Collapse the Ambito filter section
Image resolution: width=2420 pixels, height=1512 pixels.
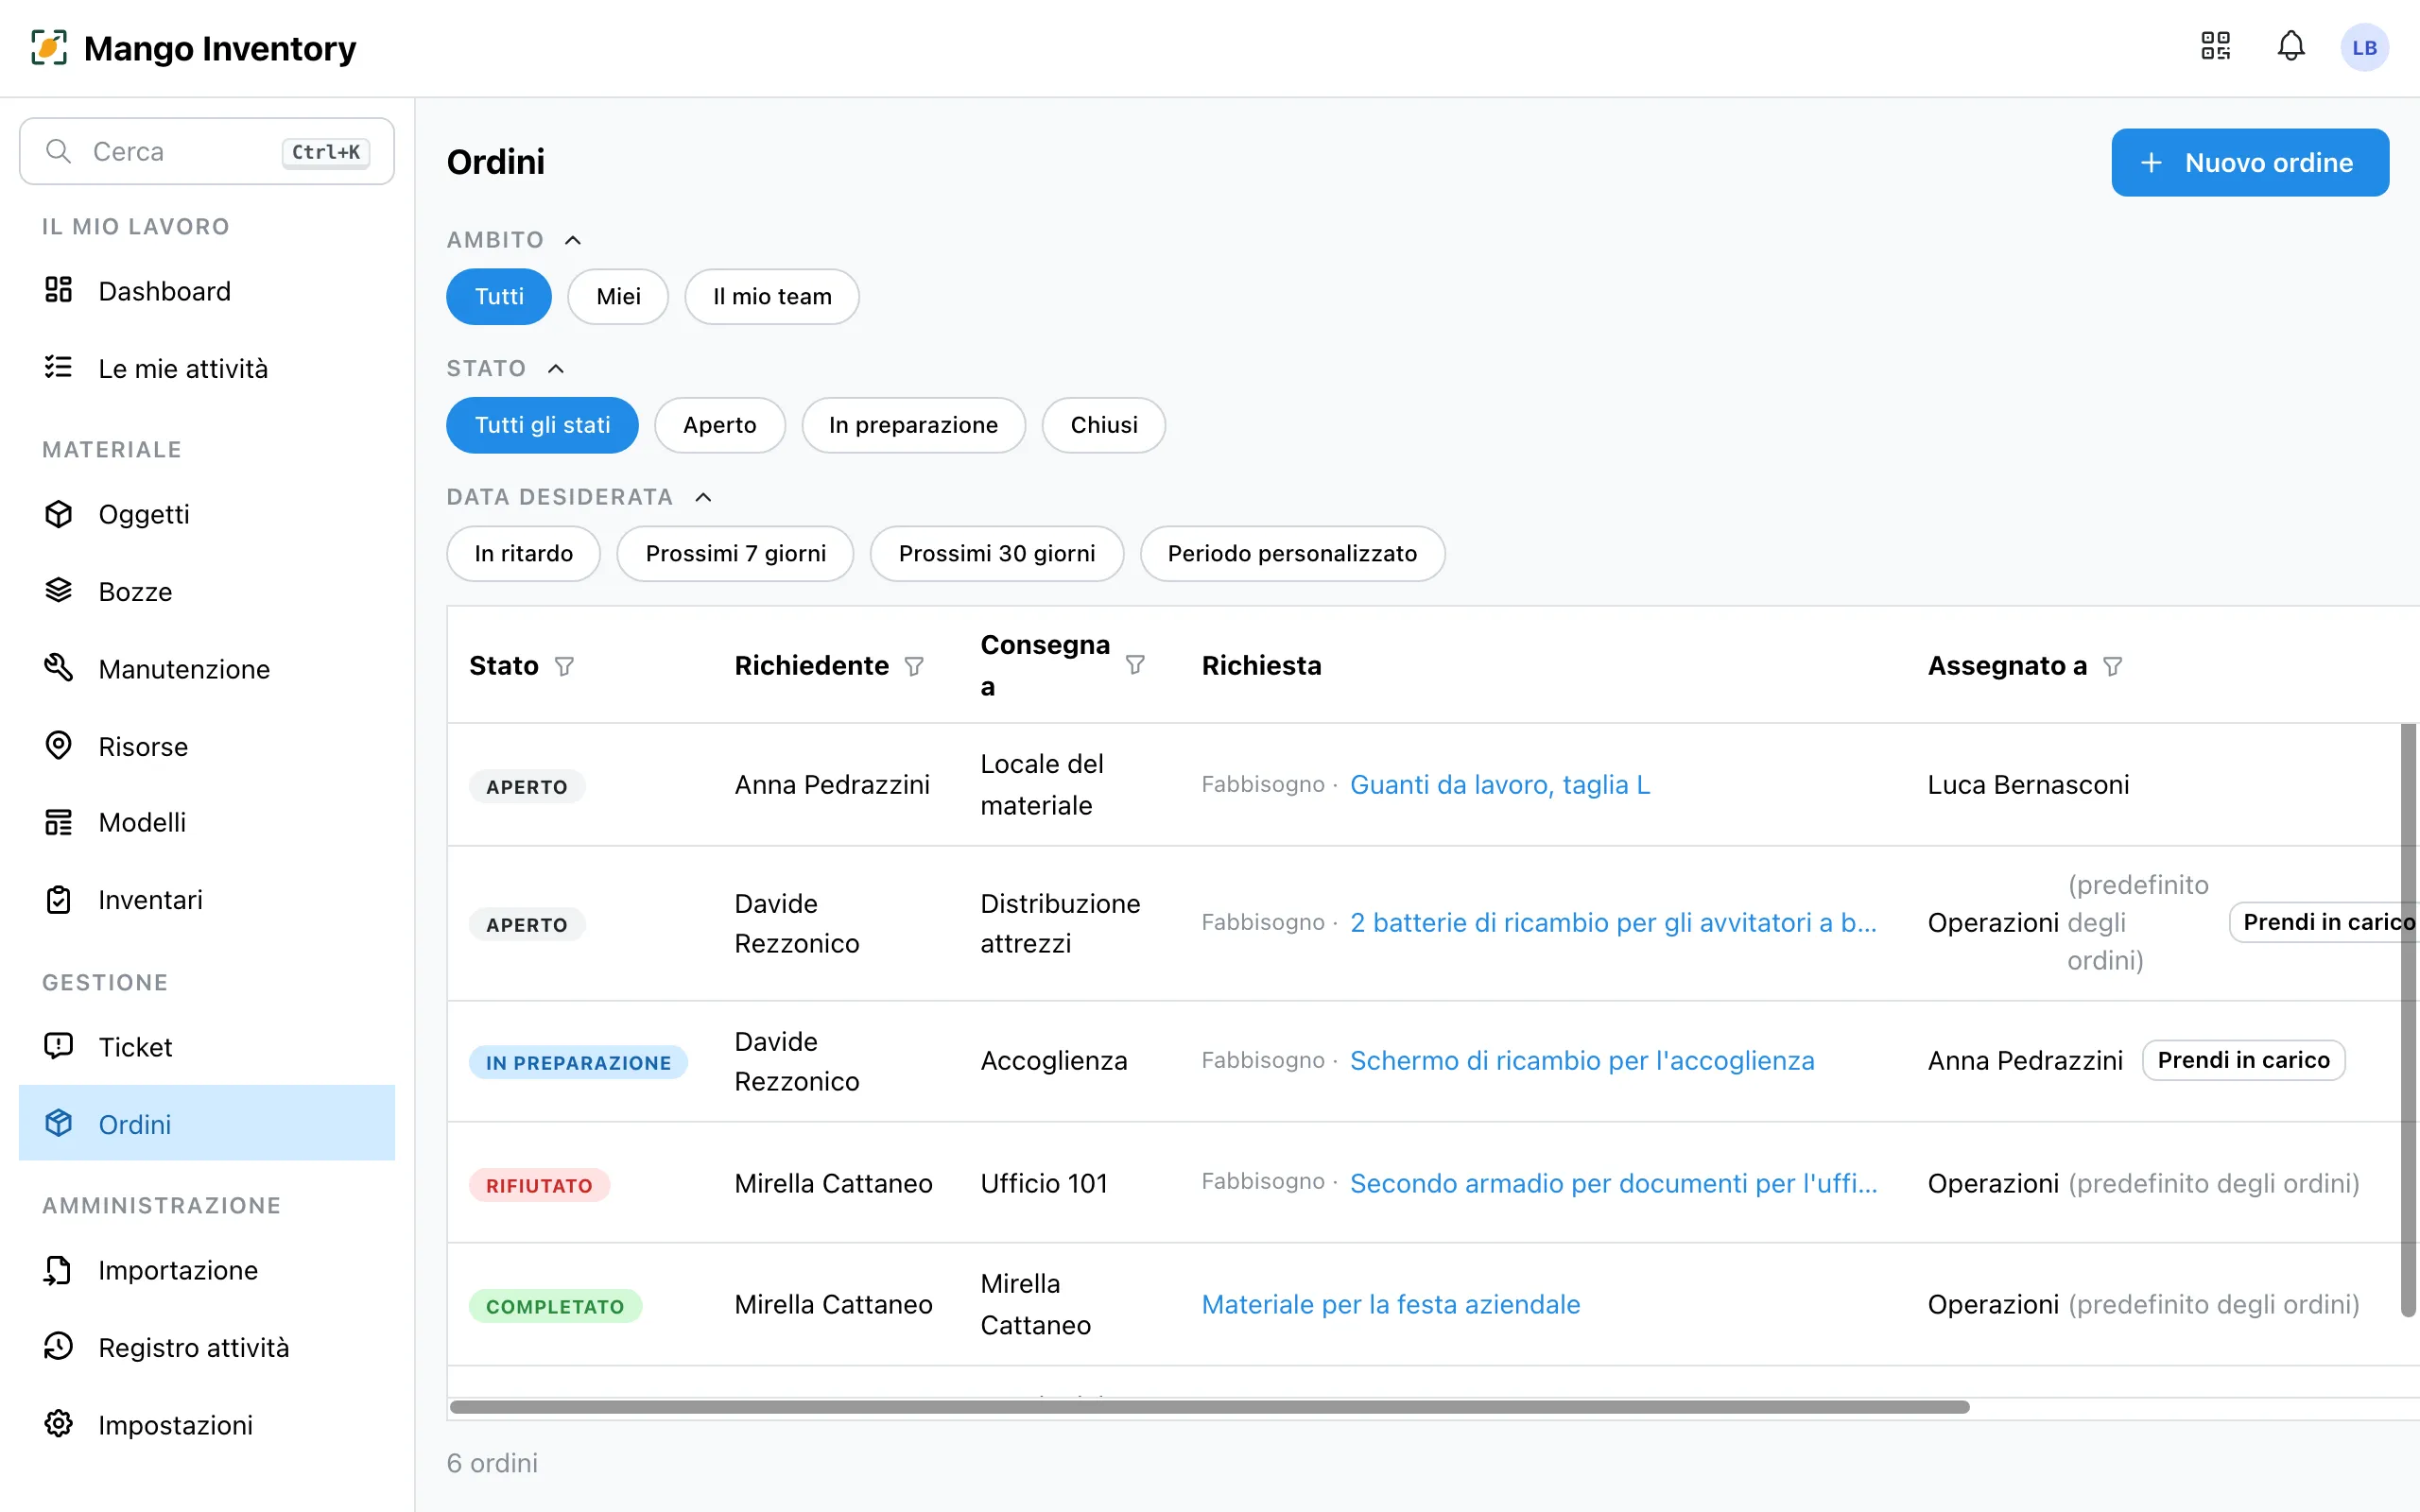pos(573,240)
